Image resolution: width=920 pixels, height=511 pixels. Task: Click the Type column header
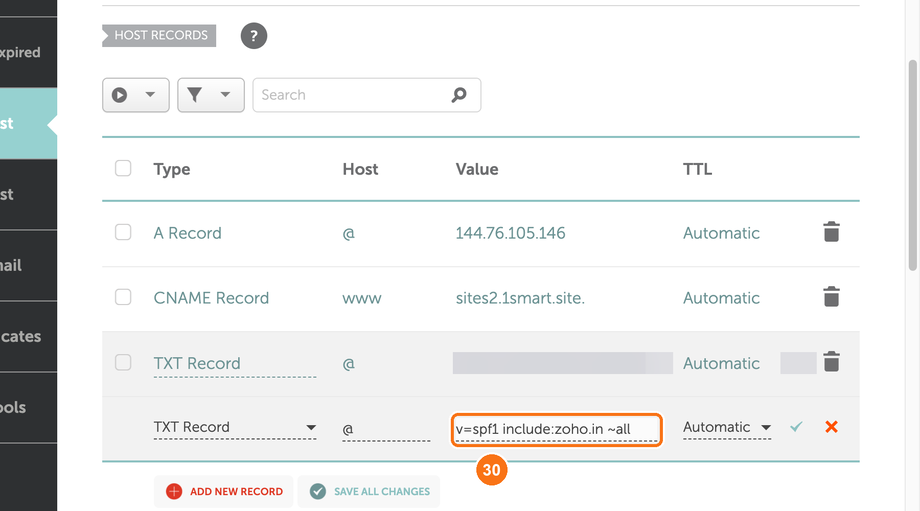point(172,170)
